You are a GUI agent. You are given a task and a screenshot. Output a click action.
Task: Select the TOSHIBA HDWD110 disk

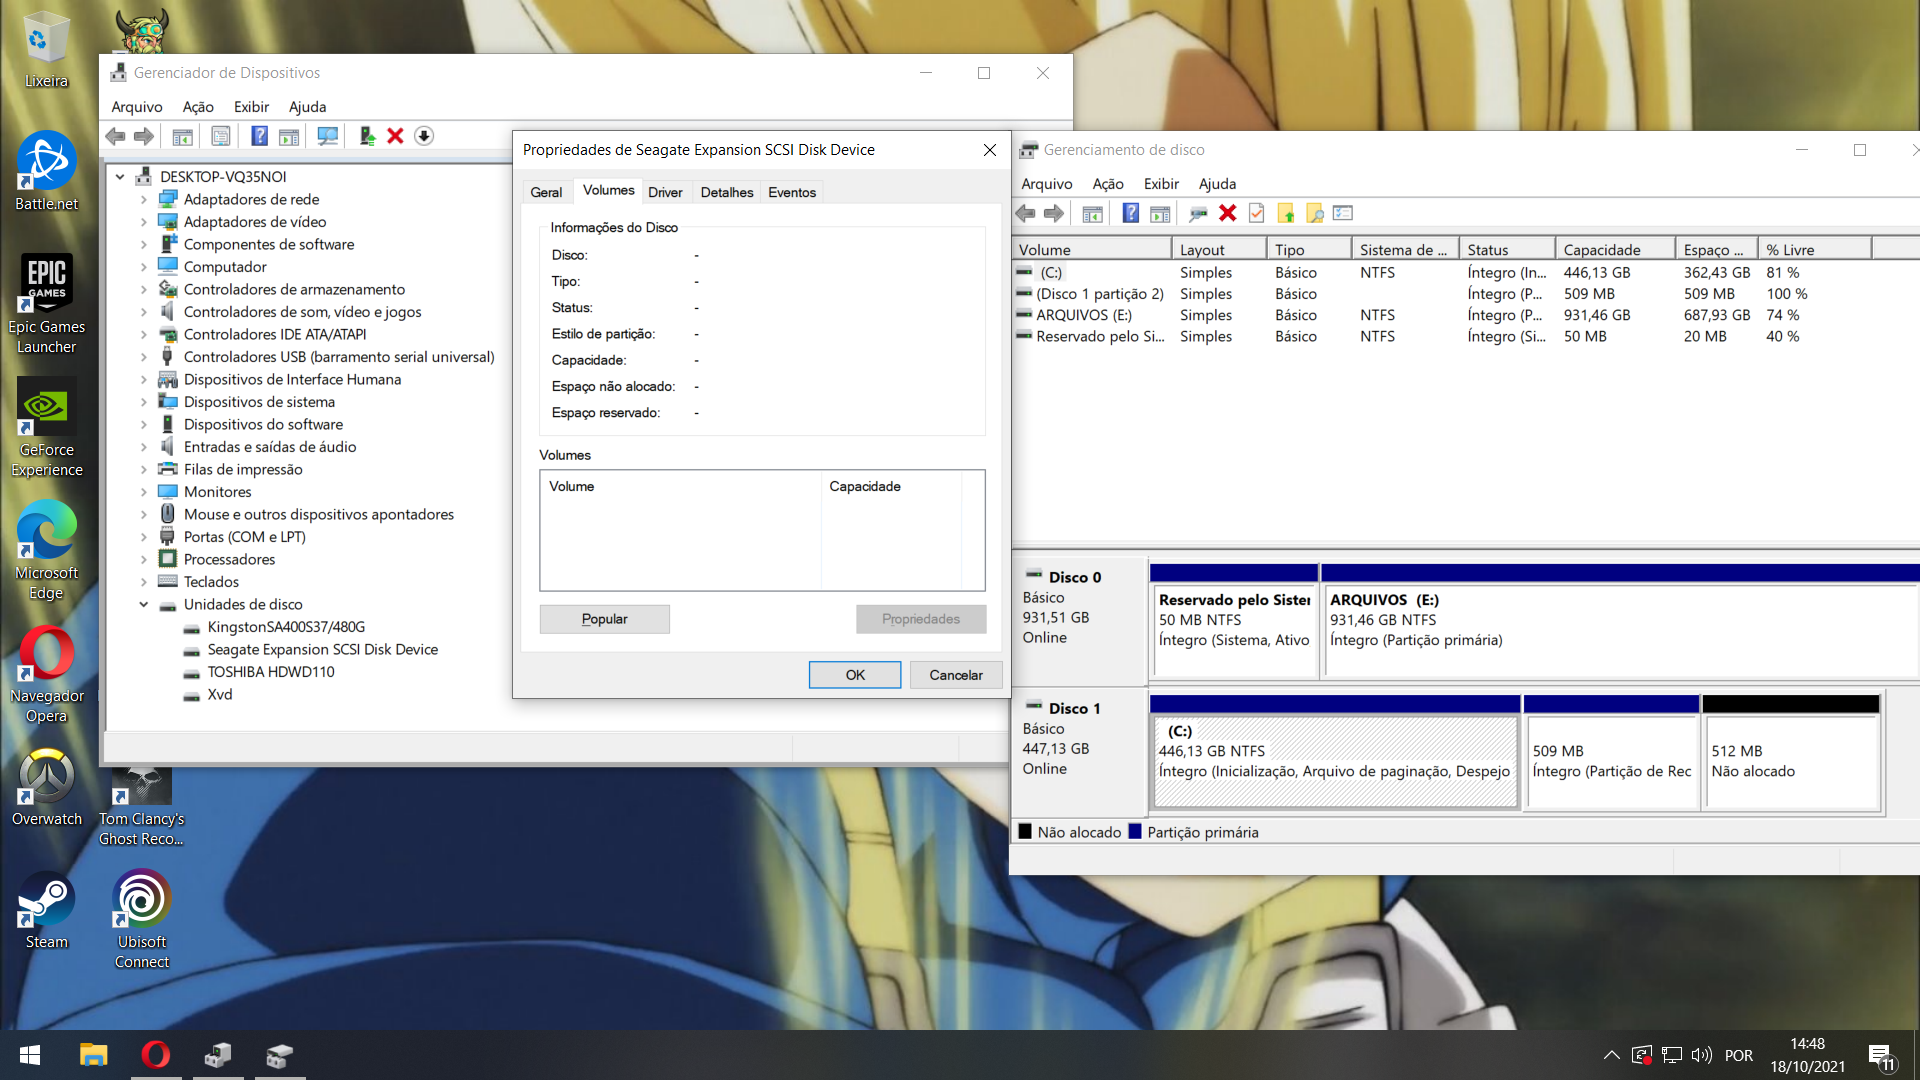pos(271,672)
